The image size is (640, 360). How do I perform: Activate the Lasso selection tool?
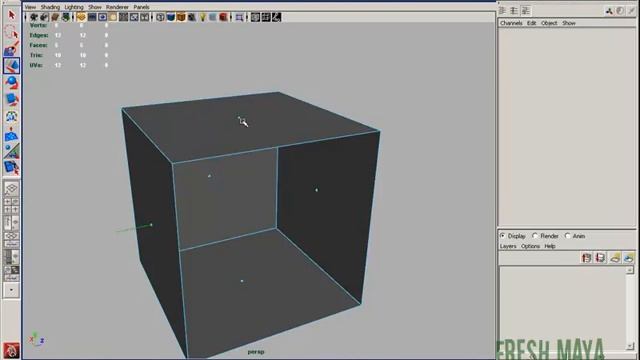[x=11, y=32]
